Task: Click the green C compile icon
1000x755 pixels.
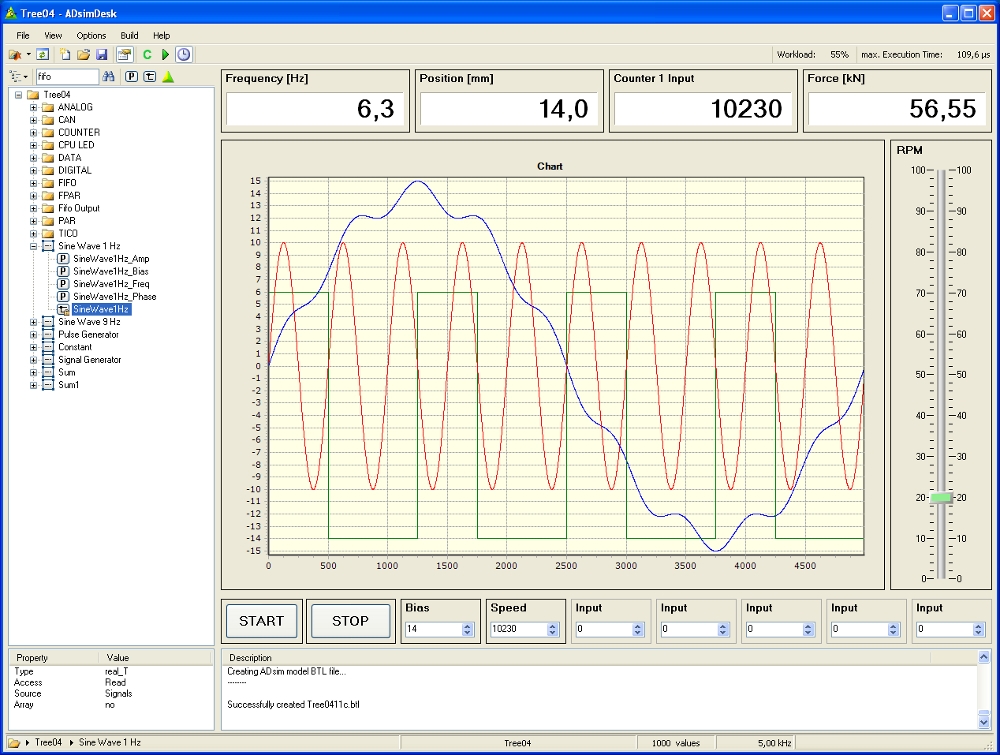Action: [x=147, y=54]
